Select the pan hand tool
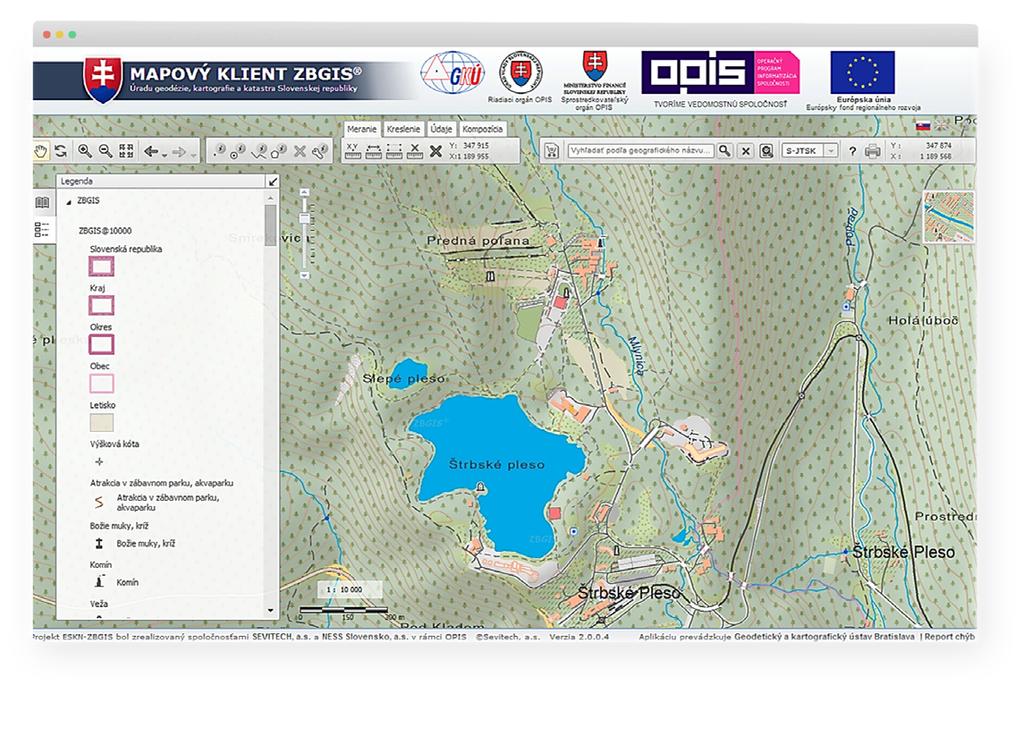 [x=41, y=152]
